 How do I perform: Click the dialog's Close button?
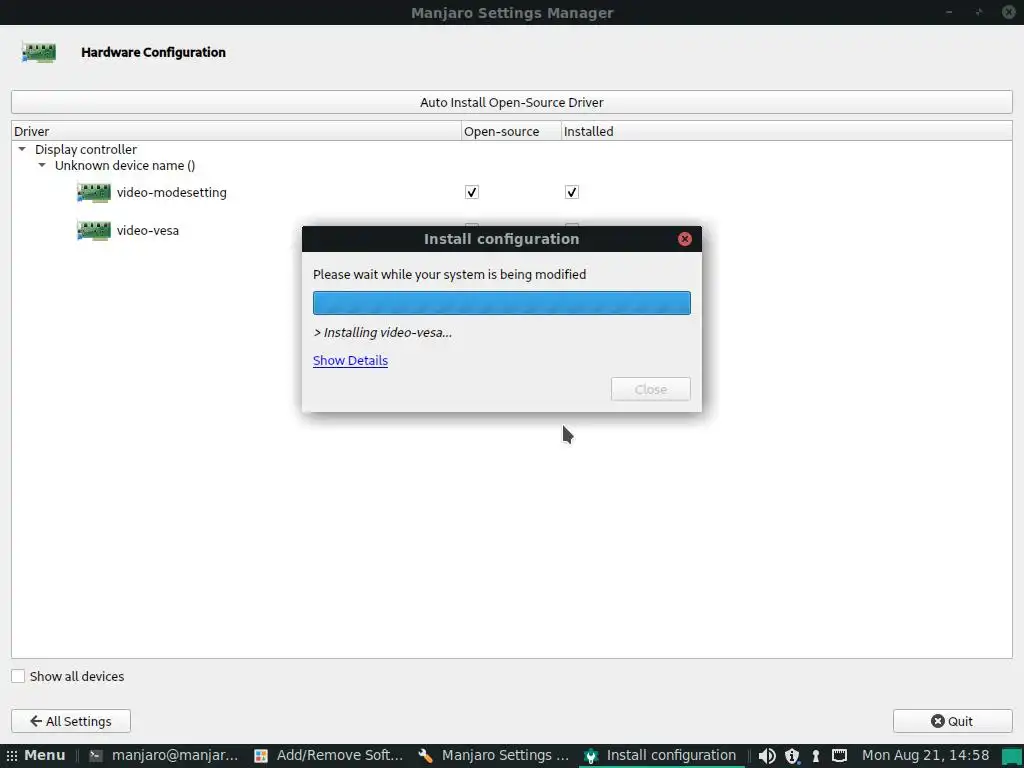650,389
